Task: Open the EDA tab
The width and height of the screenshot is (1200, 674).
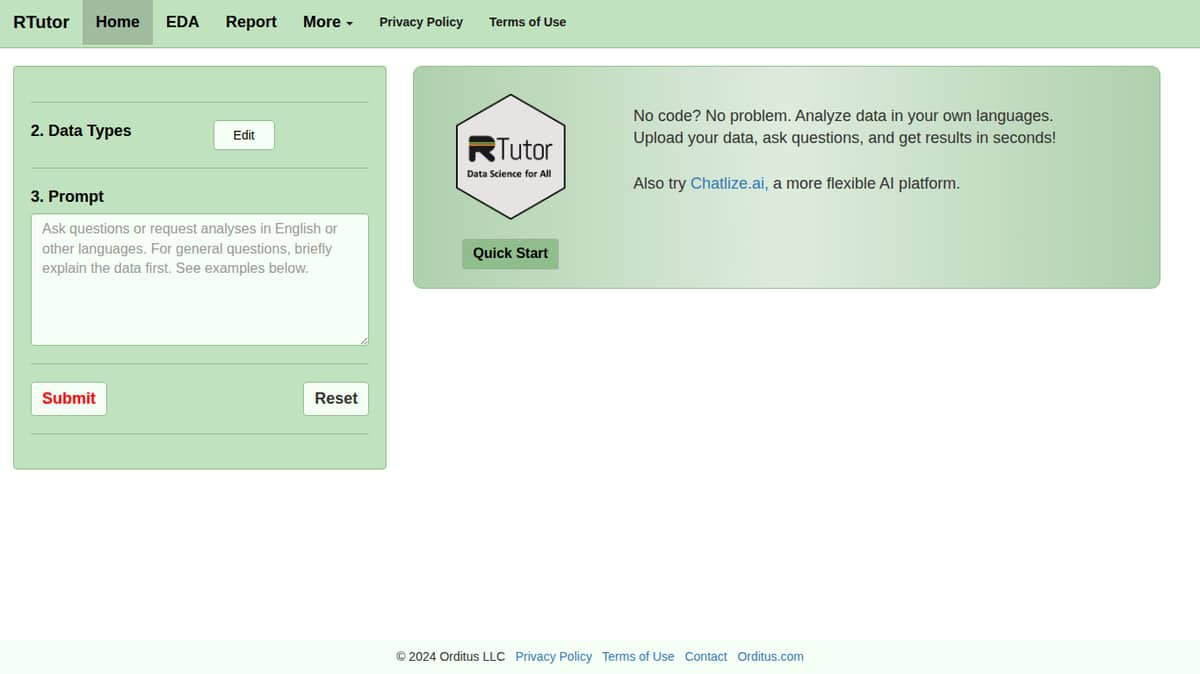Action: pyautogui.click(x=182, y=22)
